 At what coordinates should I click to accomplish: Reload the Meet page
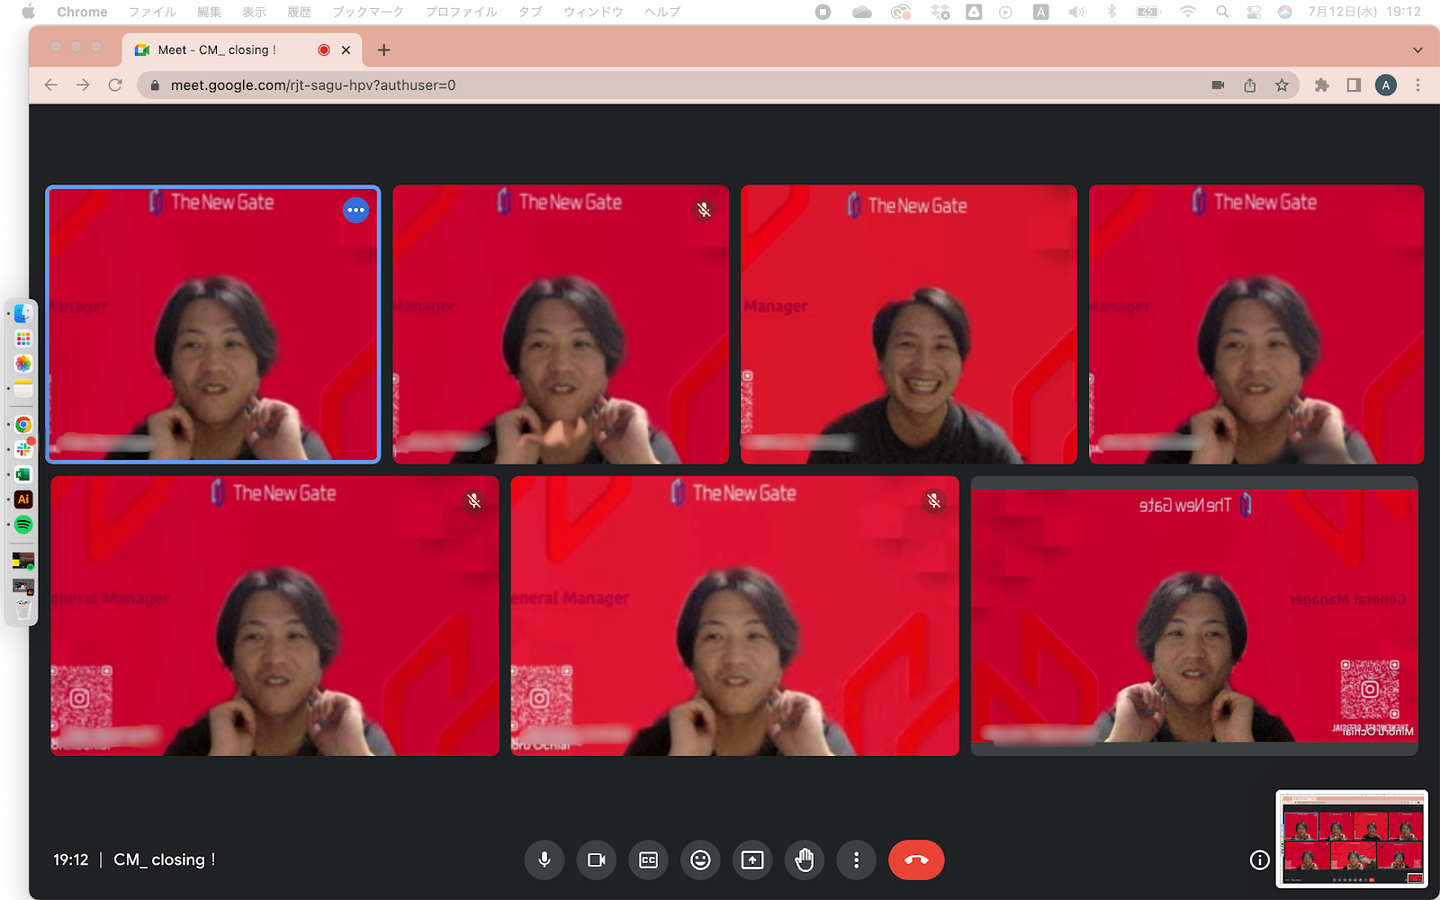[115, 85]
